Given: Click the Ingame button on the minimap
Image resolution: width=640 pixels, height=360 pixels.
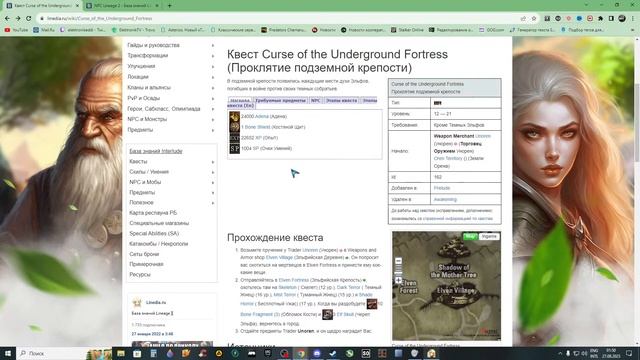Looking at the screenshot, I should (x=489, y=236).
